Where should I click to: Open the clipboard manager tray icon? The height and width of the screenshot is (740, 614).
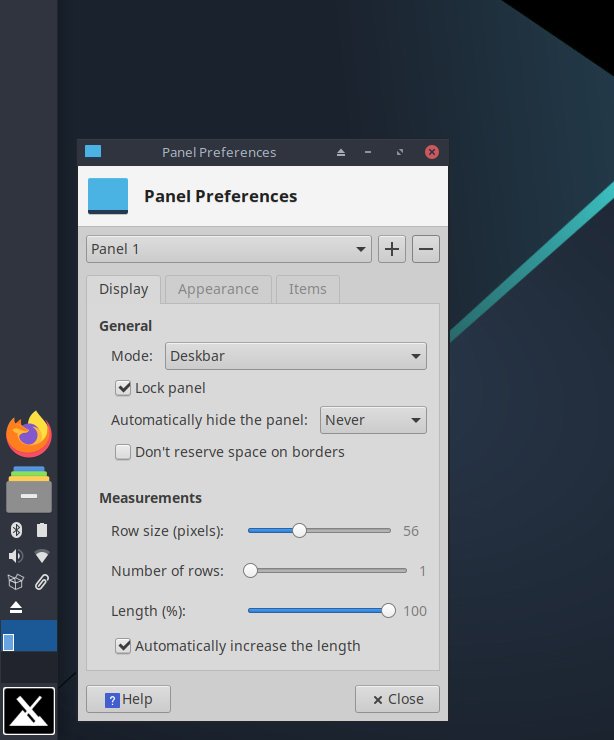[42, 530]
